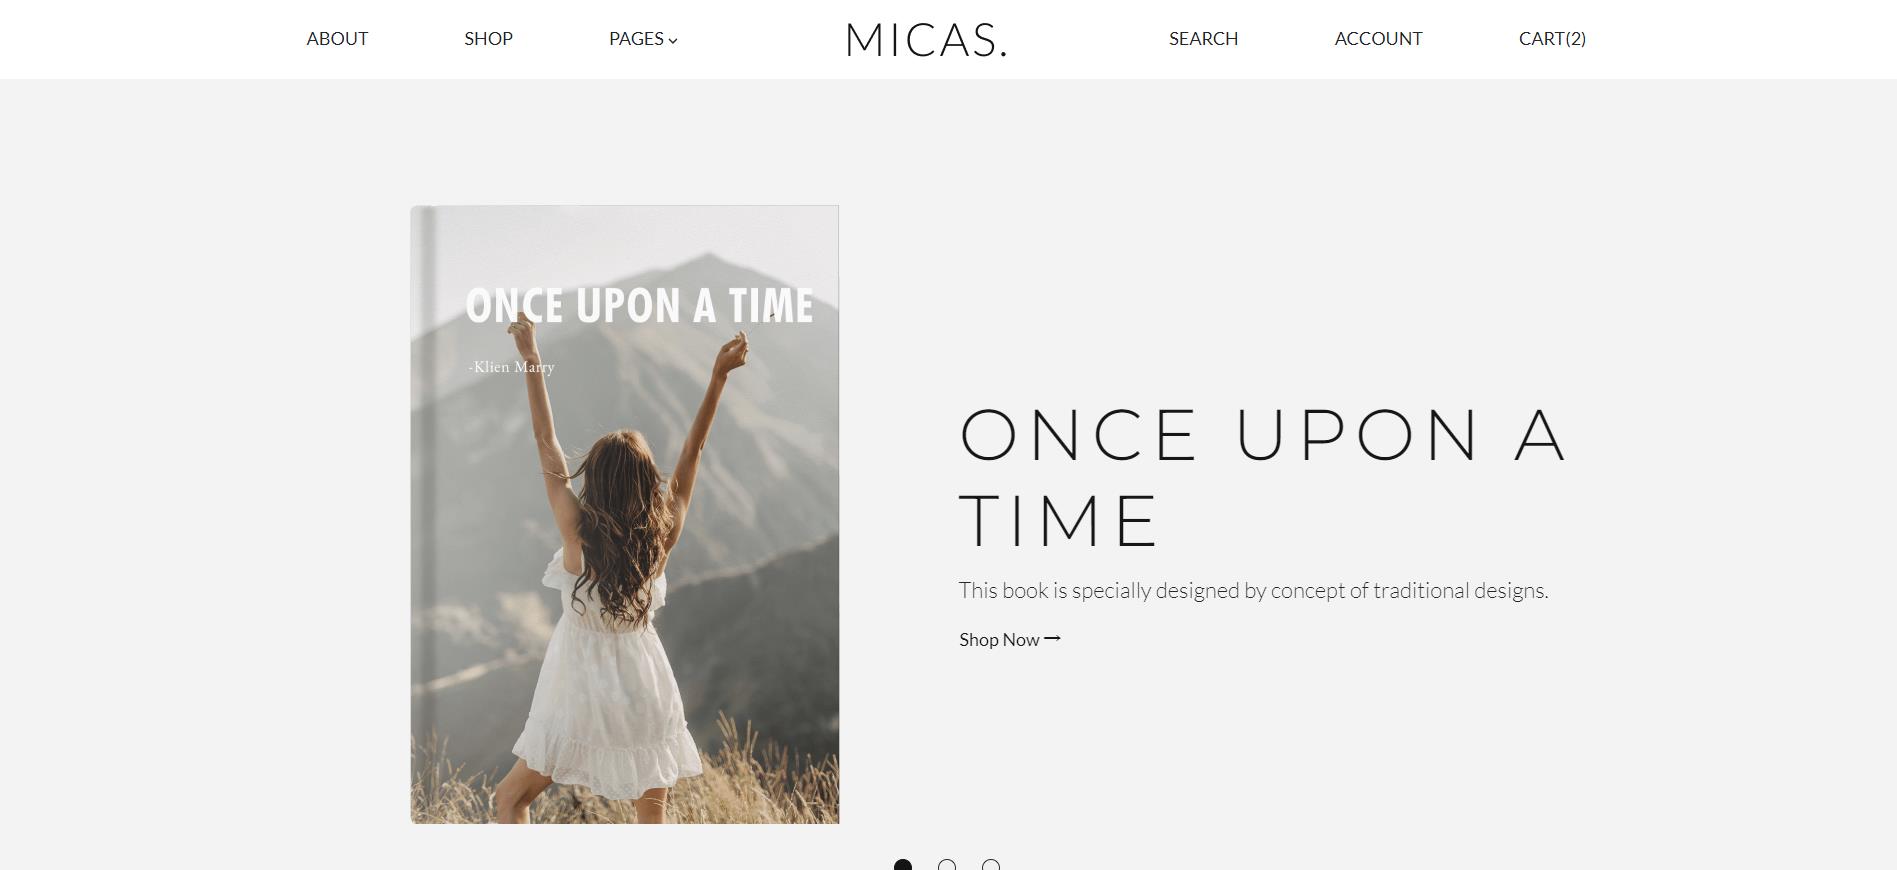This screenshot has width=1897, height=870.
Task: Go to the SHOP menu item
Action: point(488,39)
